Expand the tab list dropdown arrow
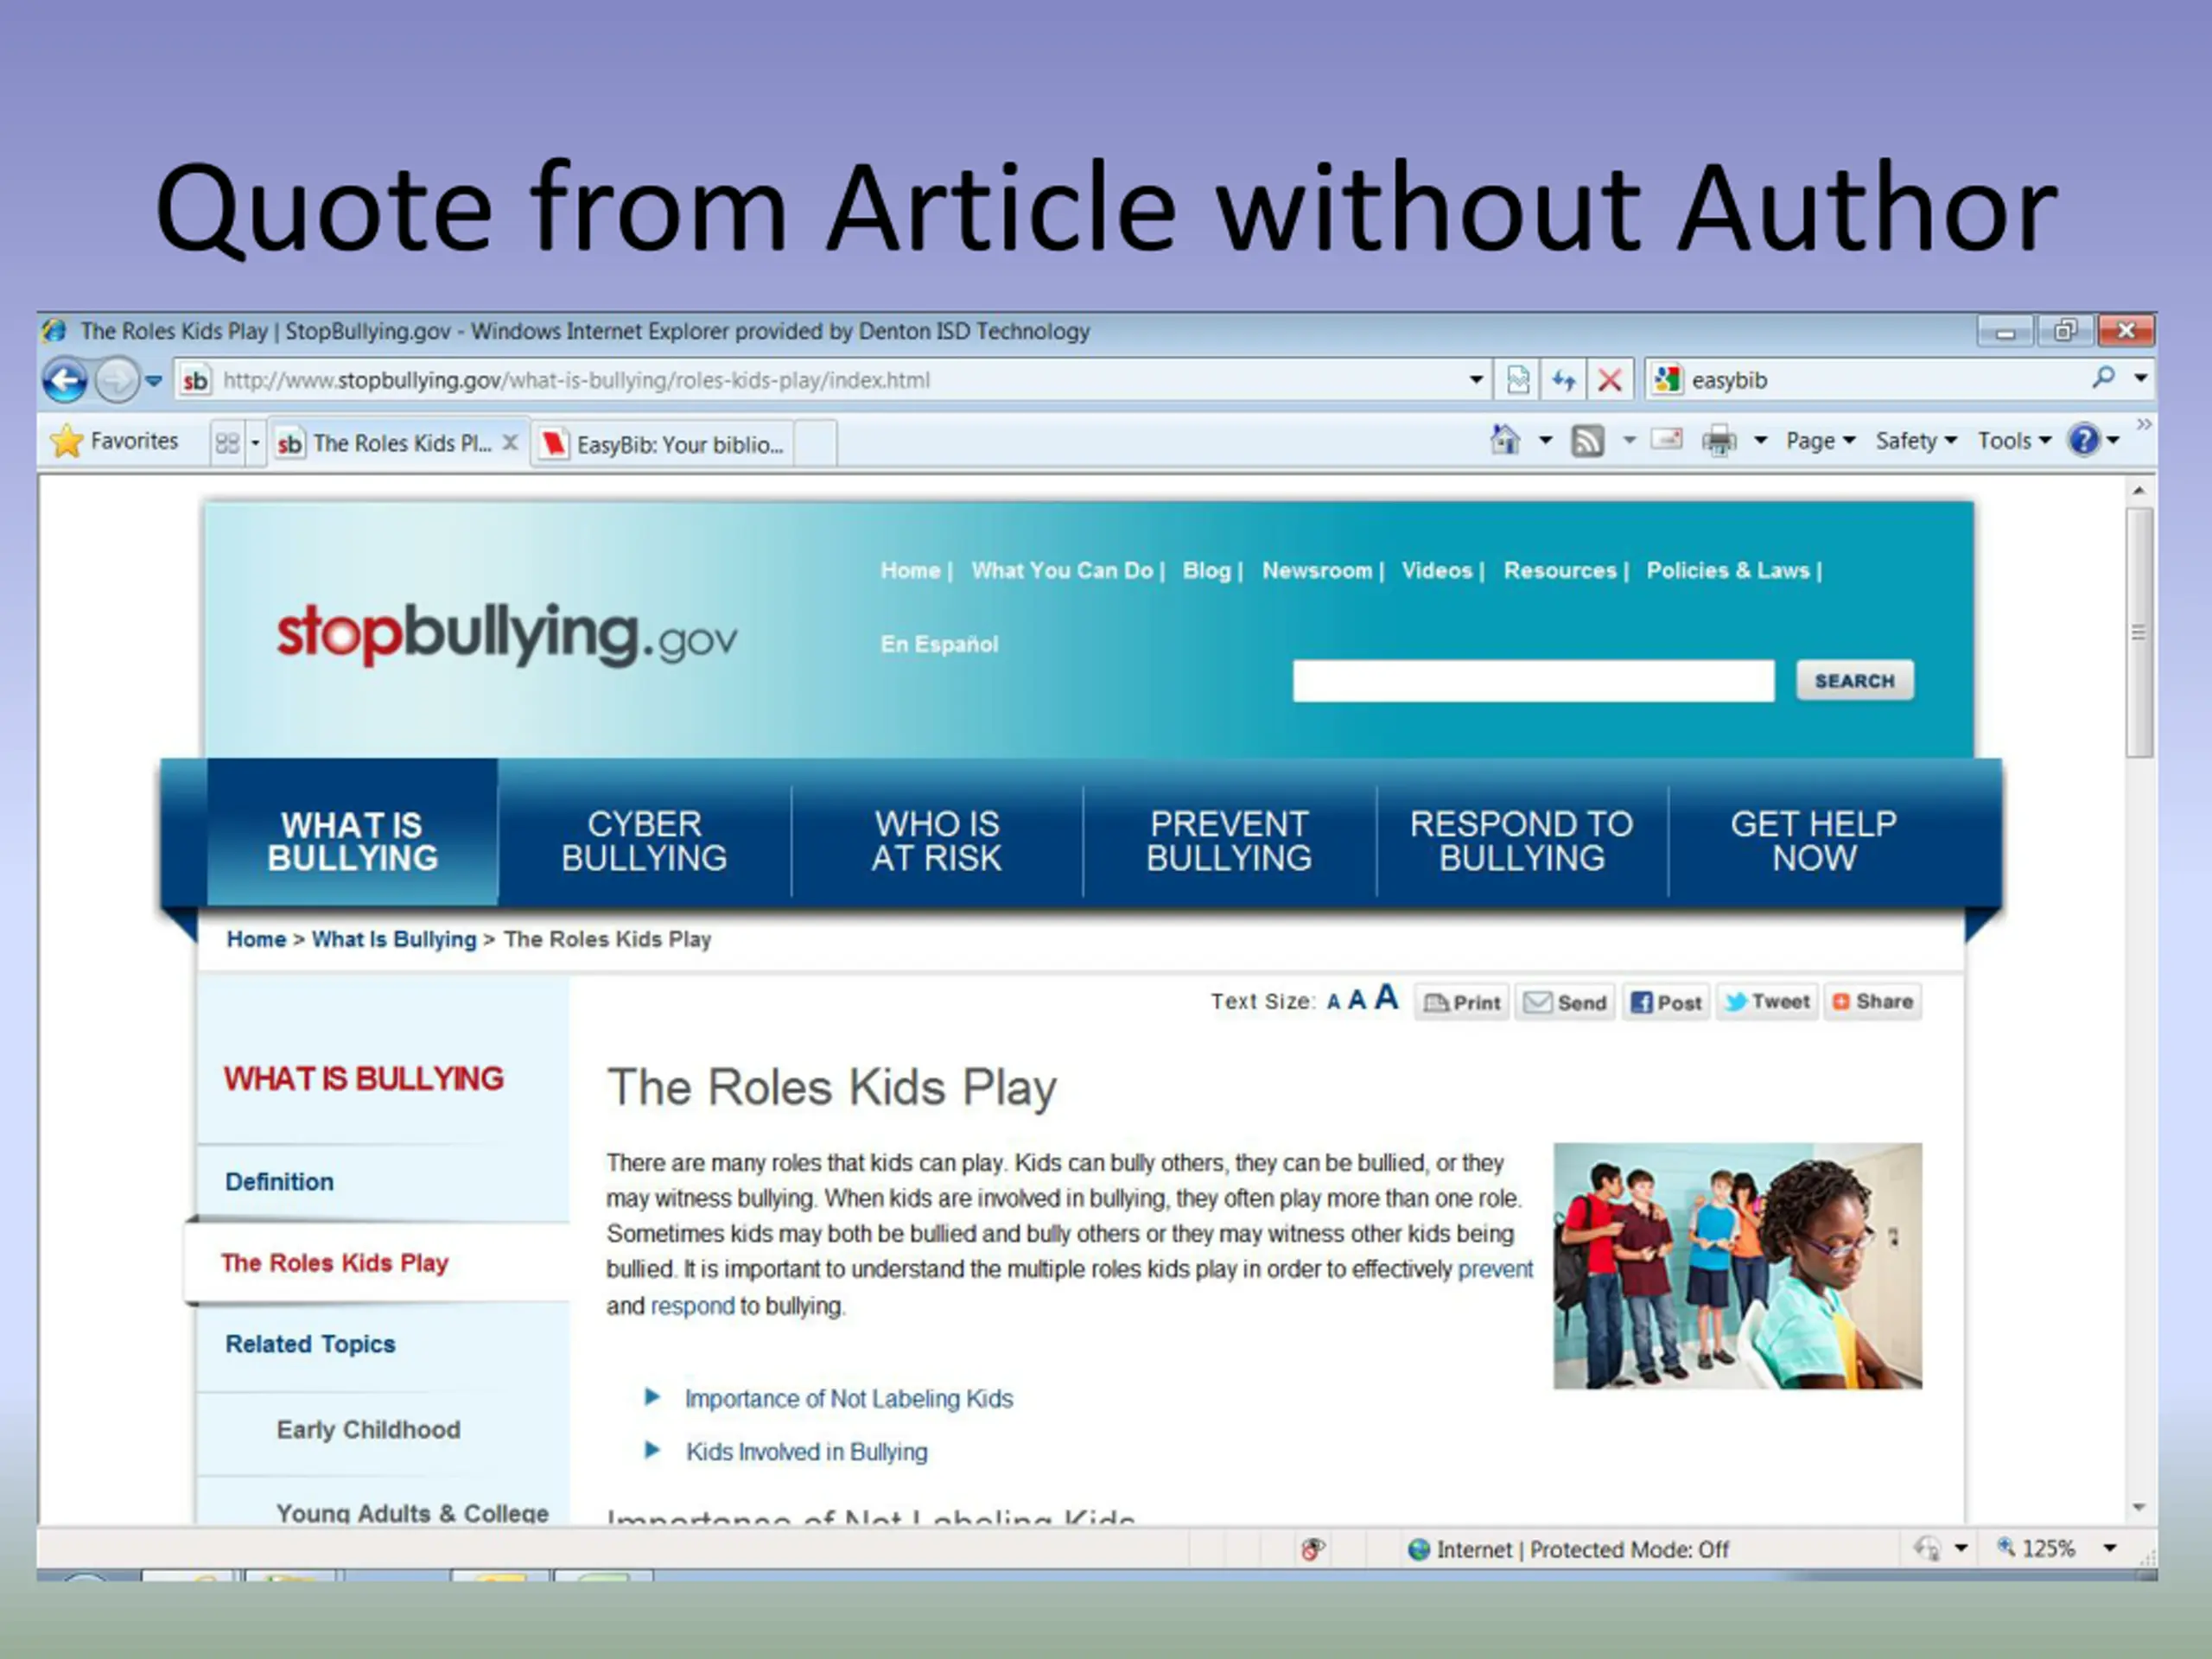Screen dimensions: 2212x1659 coord(255,443)
